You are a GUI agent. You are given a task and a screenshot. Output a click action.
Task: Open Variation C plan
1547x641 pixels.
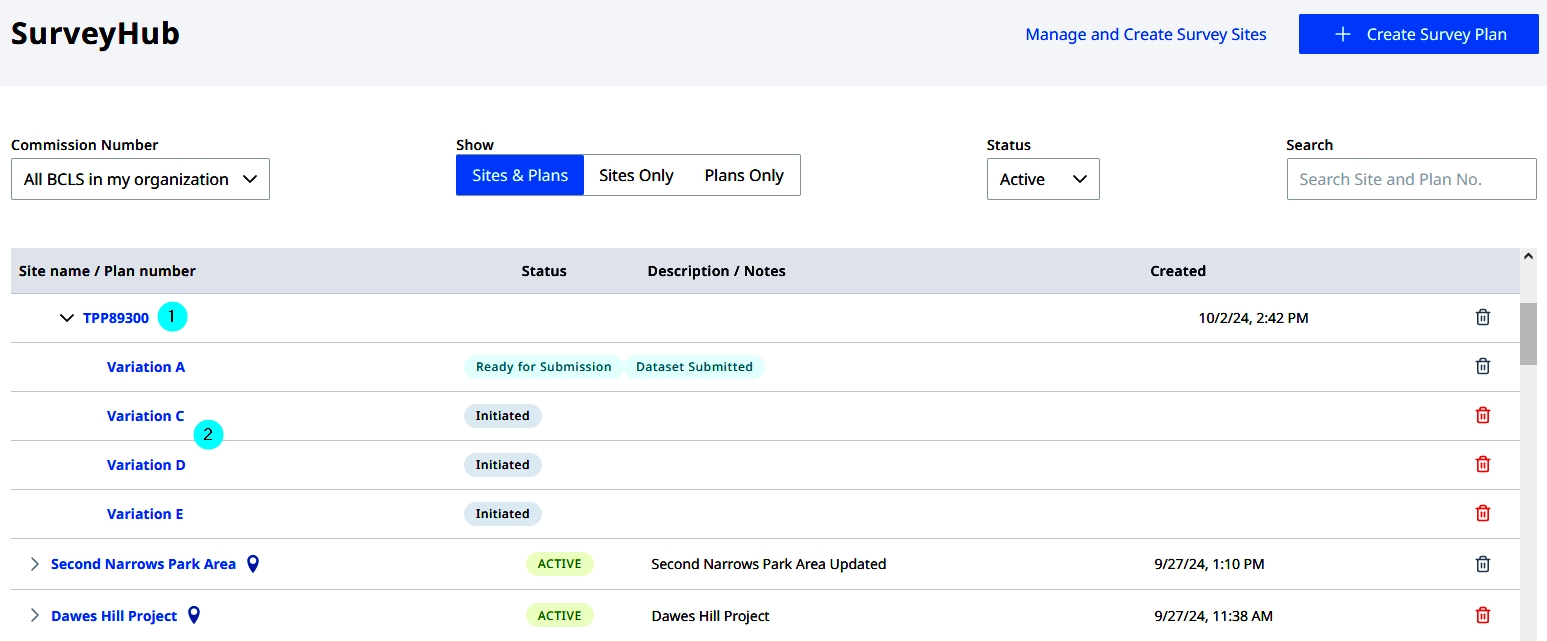(x=146, y=416)
